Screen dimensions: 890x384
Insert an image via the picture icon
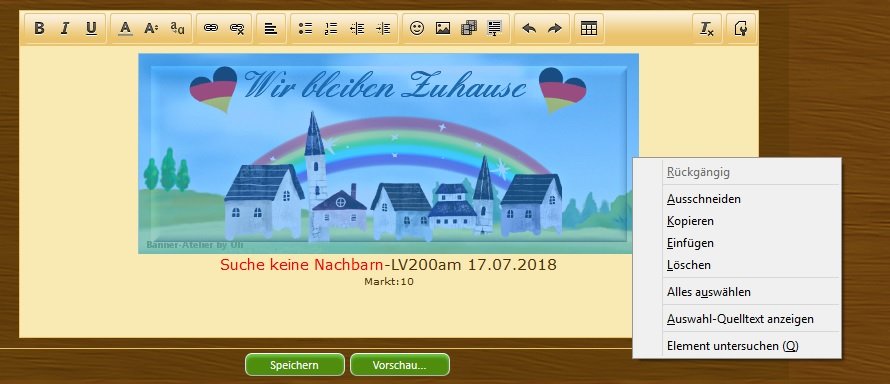[443, 28]
